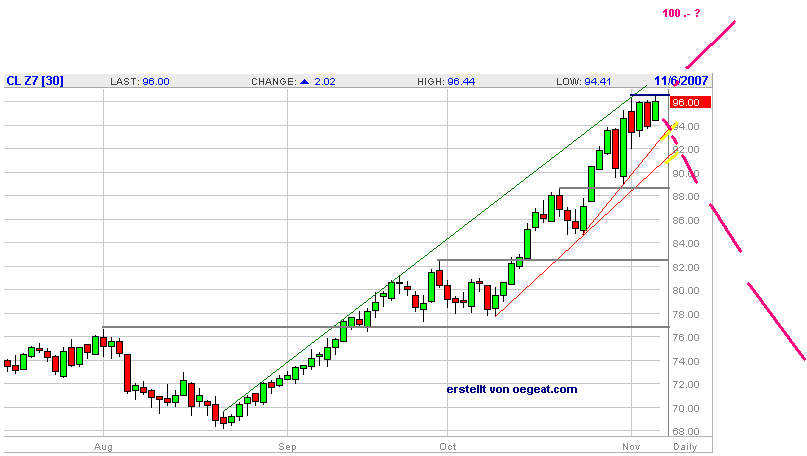
Task: Click the 78.00 price axis label
Action: [686, 314]
